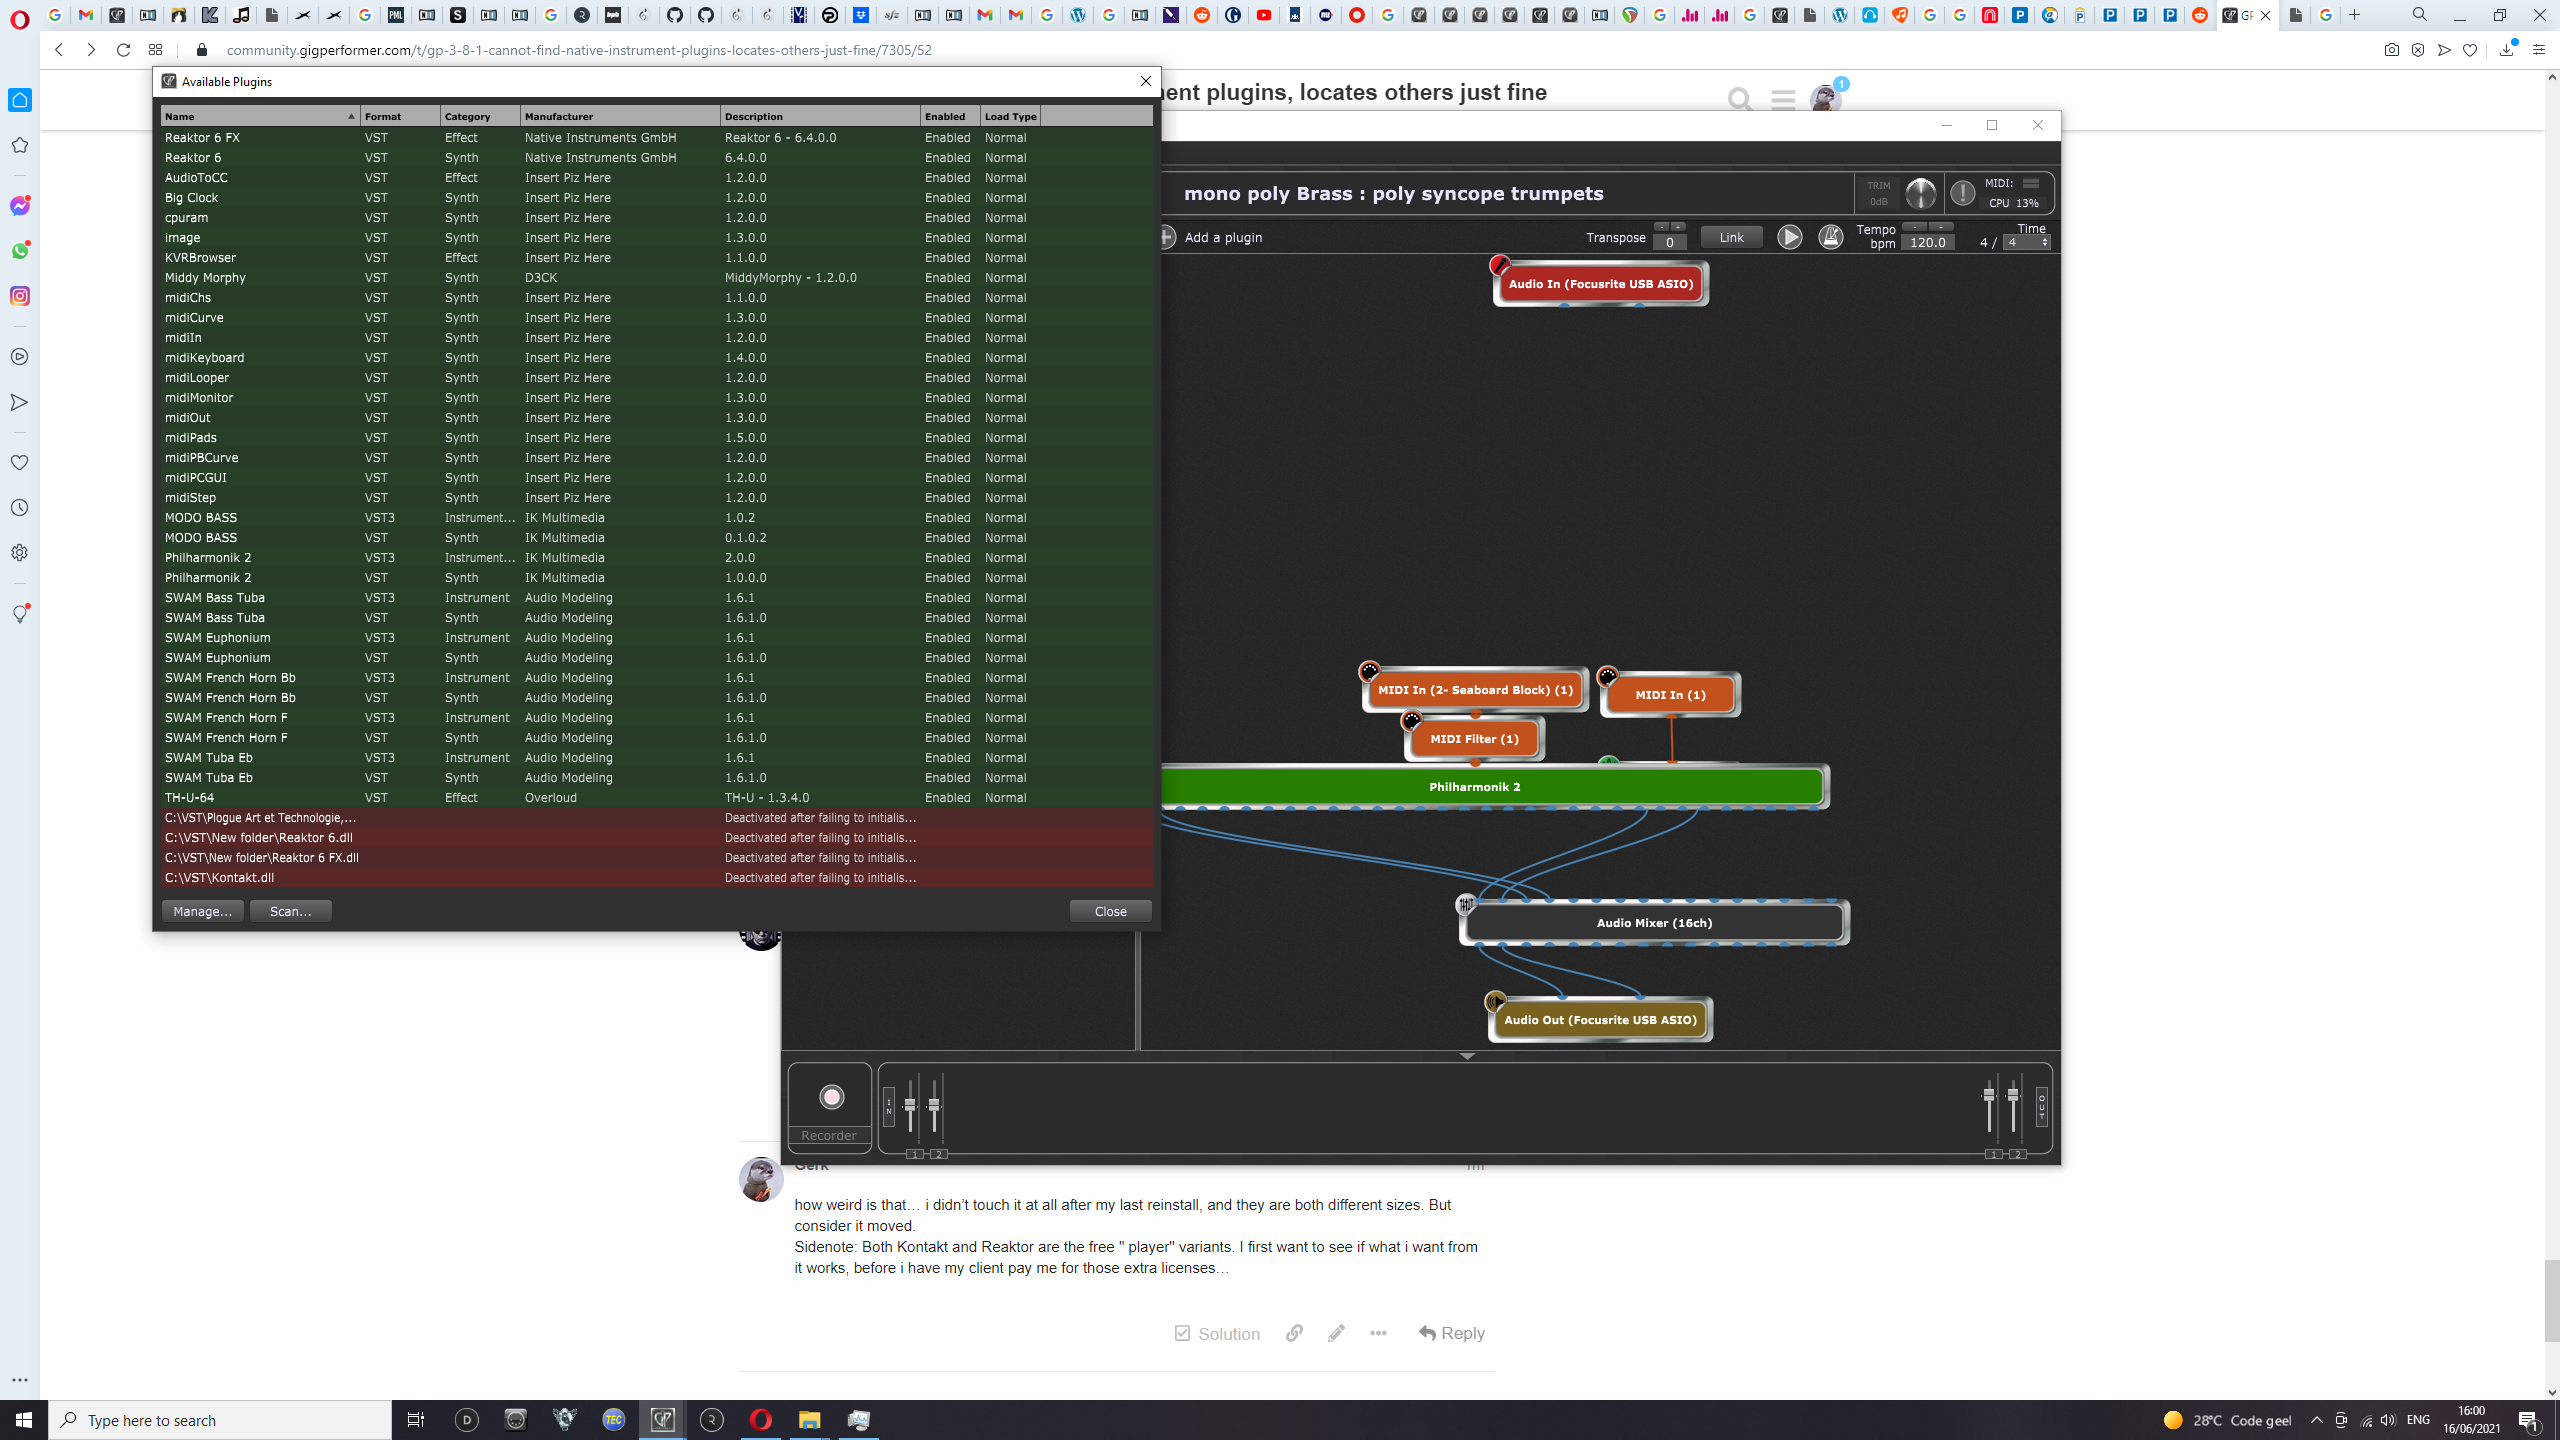The height and width of the screenshot is (1440, 2560).
Task: Open Settings gear in the Opera sidebar
Action: click(x=20, y=553)
